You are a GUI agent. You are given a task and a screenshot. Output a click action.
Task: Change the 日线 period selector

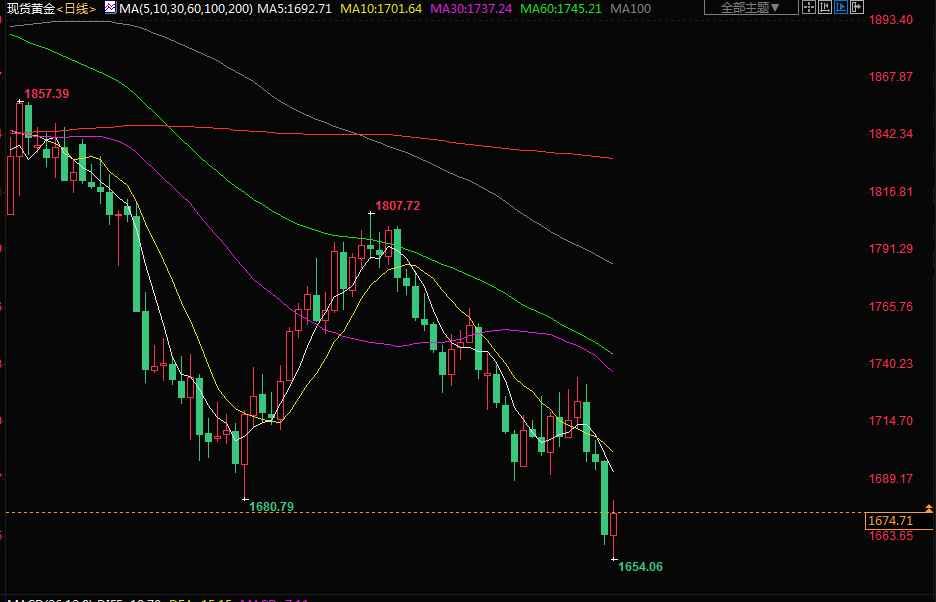[x=77, y=9]
